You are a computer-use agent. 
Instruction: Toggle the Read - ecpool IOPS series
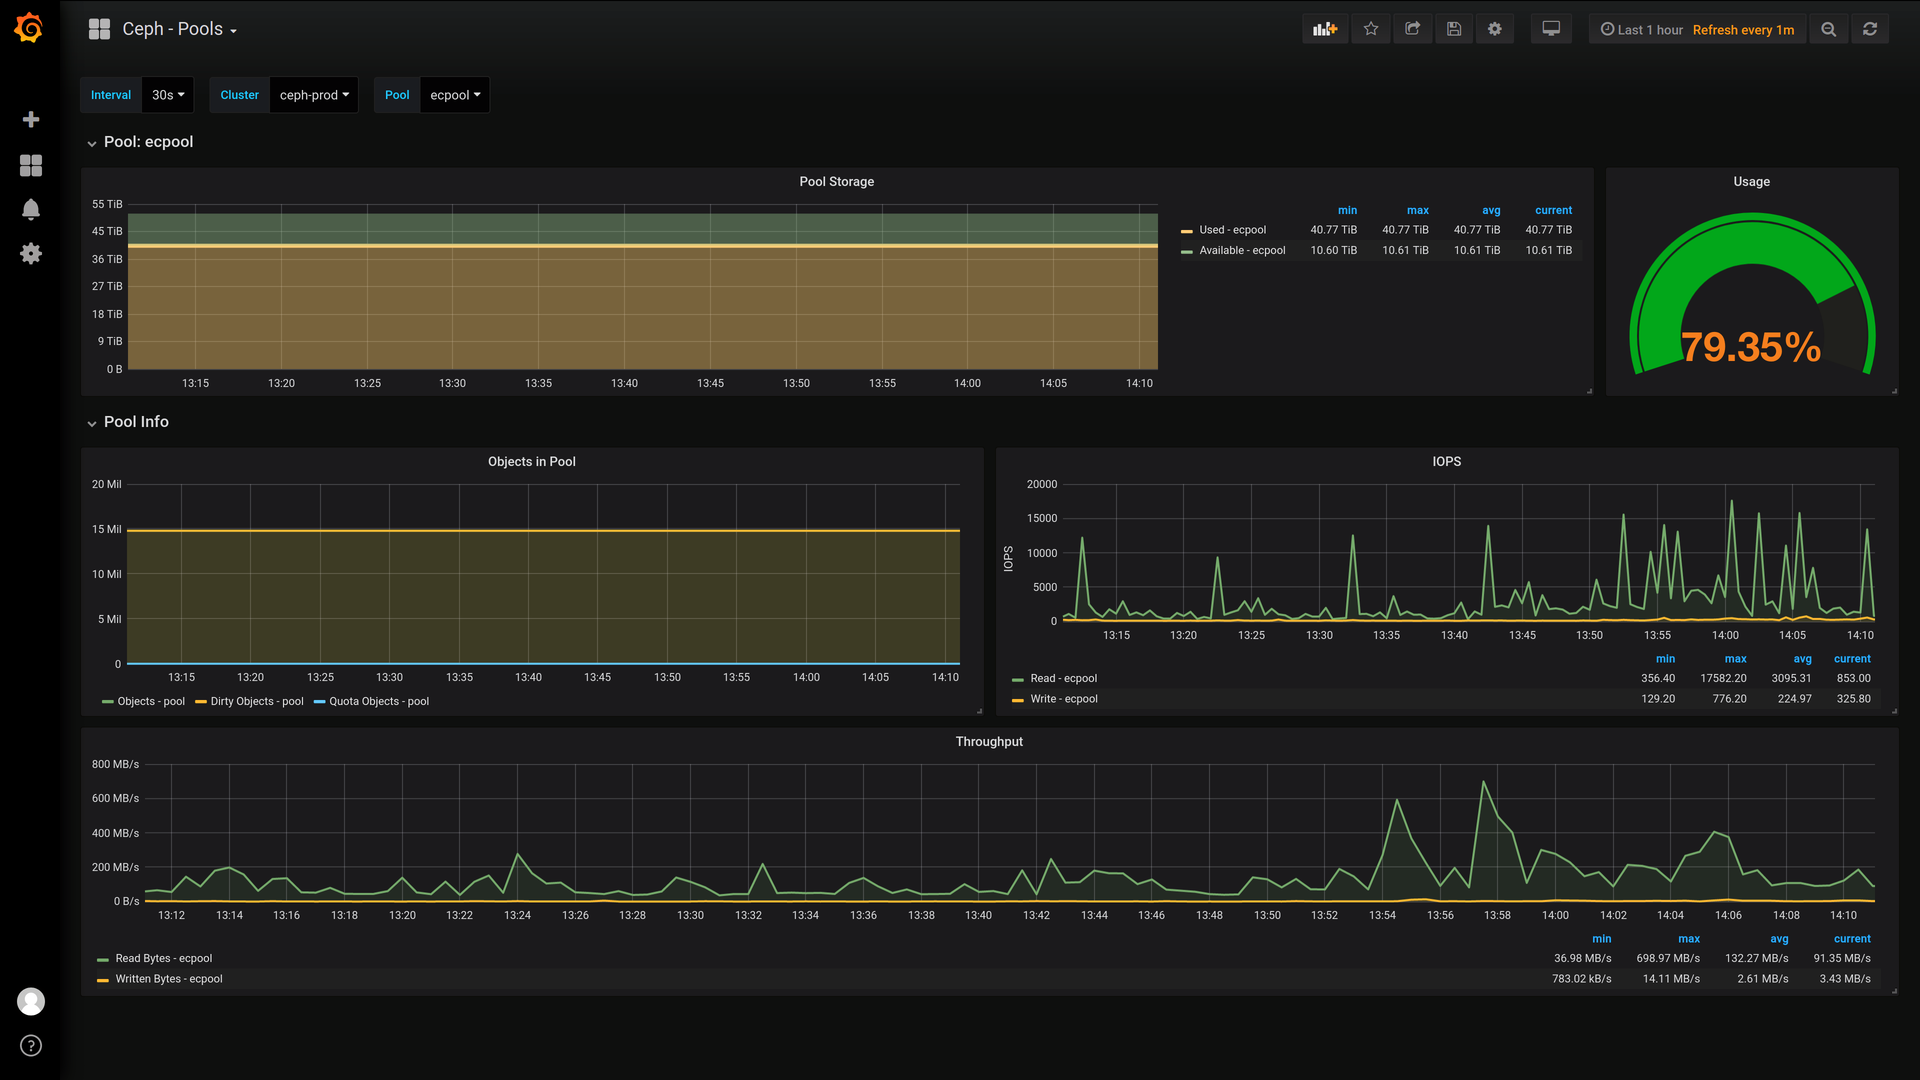click(x=1063, y=679)
